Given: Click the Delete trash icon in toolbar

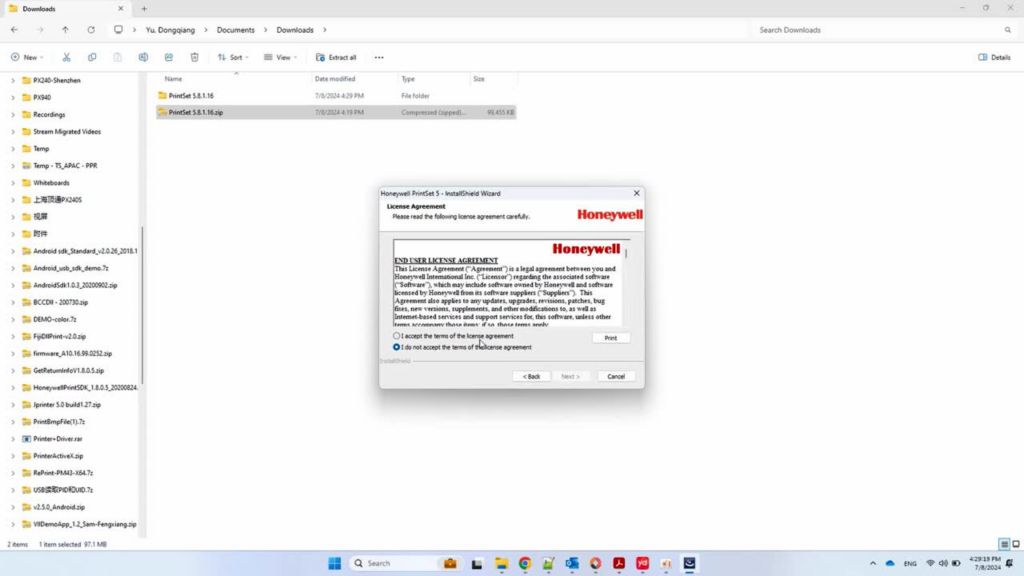Looking at the screenshot, I should (x=195, y=57).
